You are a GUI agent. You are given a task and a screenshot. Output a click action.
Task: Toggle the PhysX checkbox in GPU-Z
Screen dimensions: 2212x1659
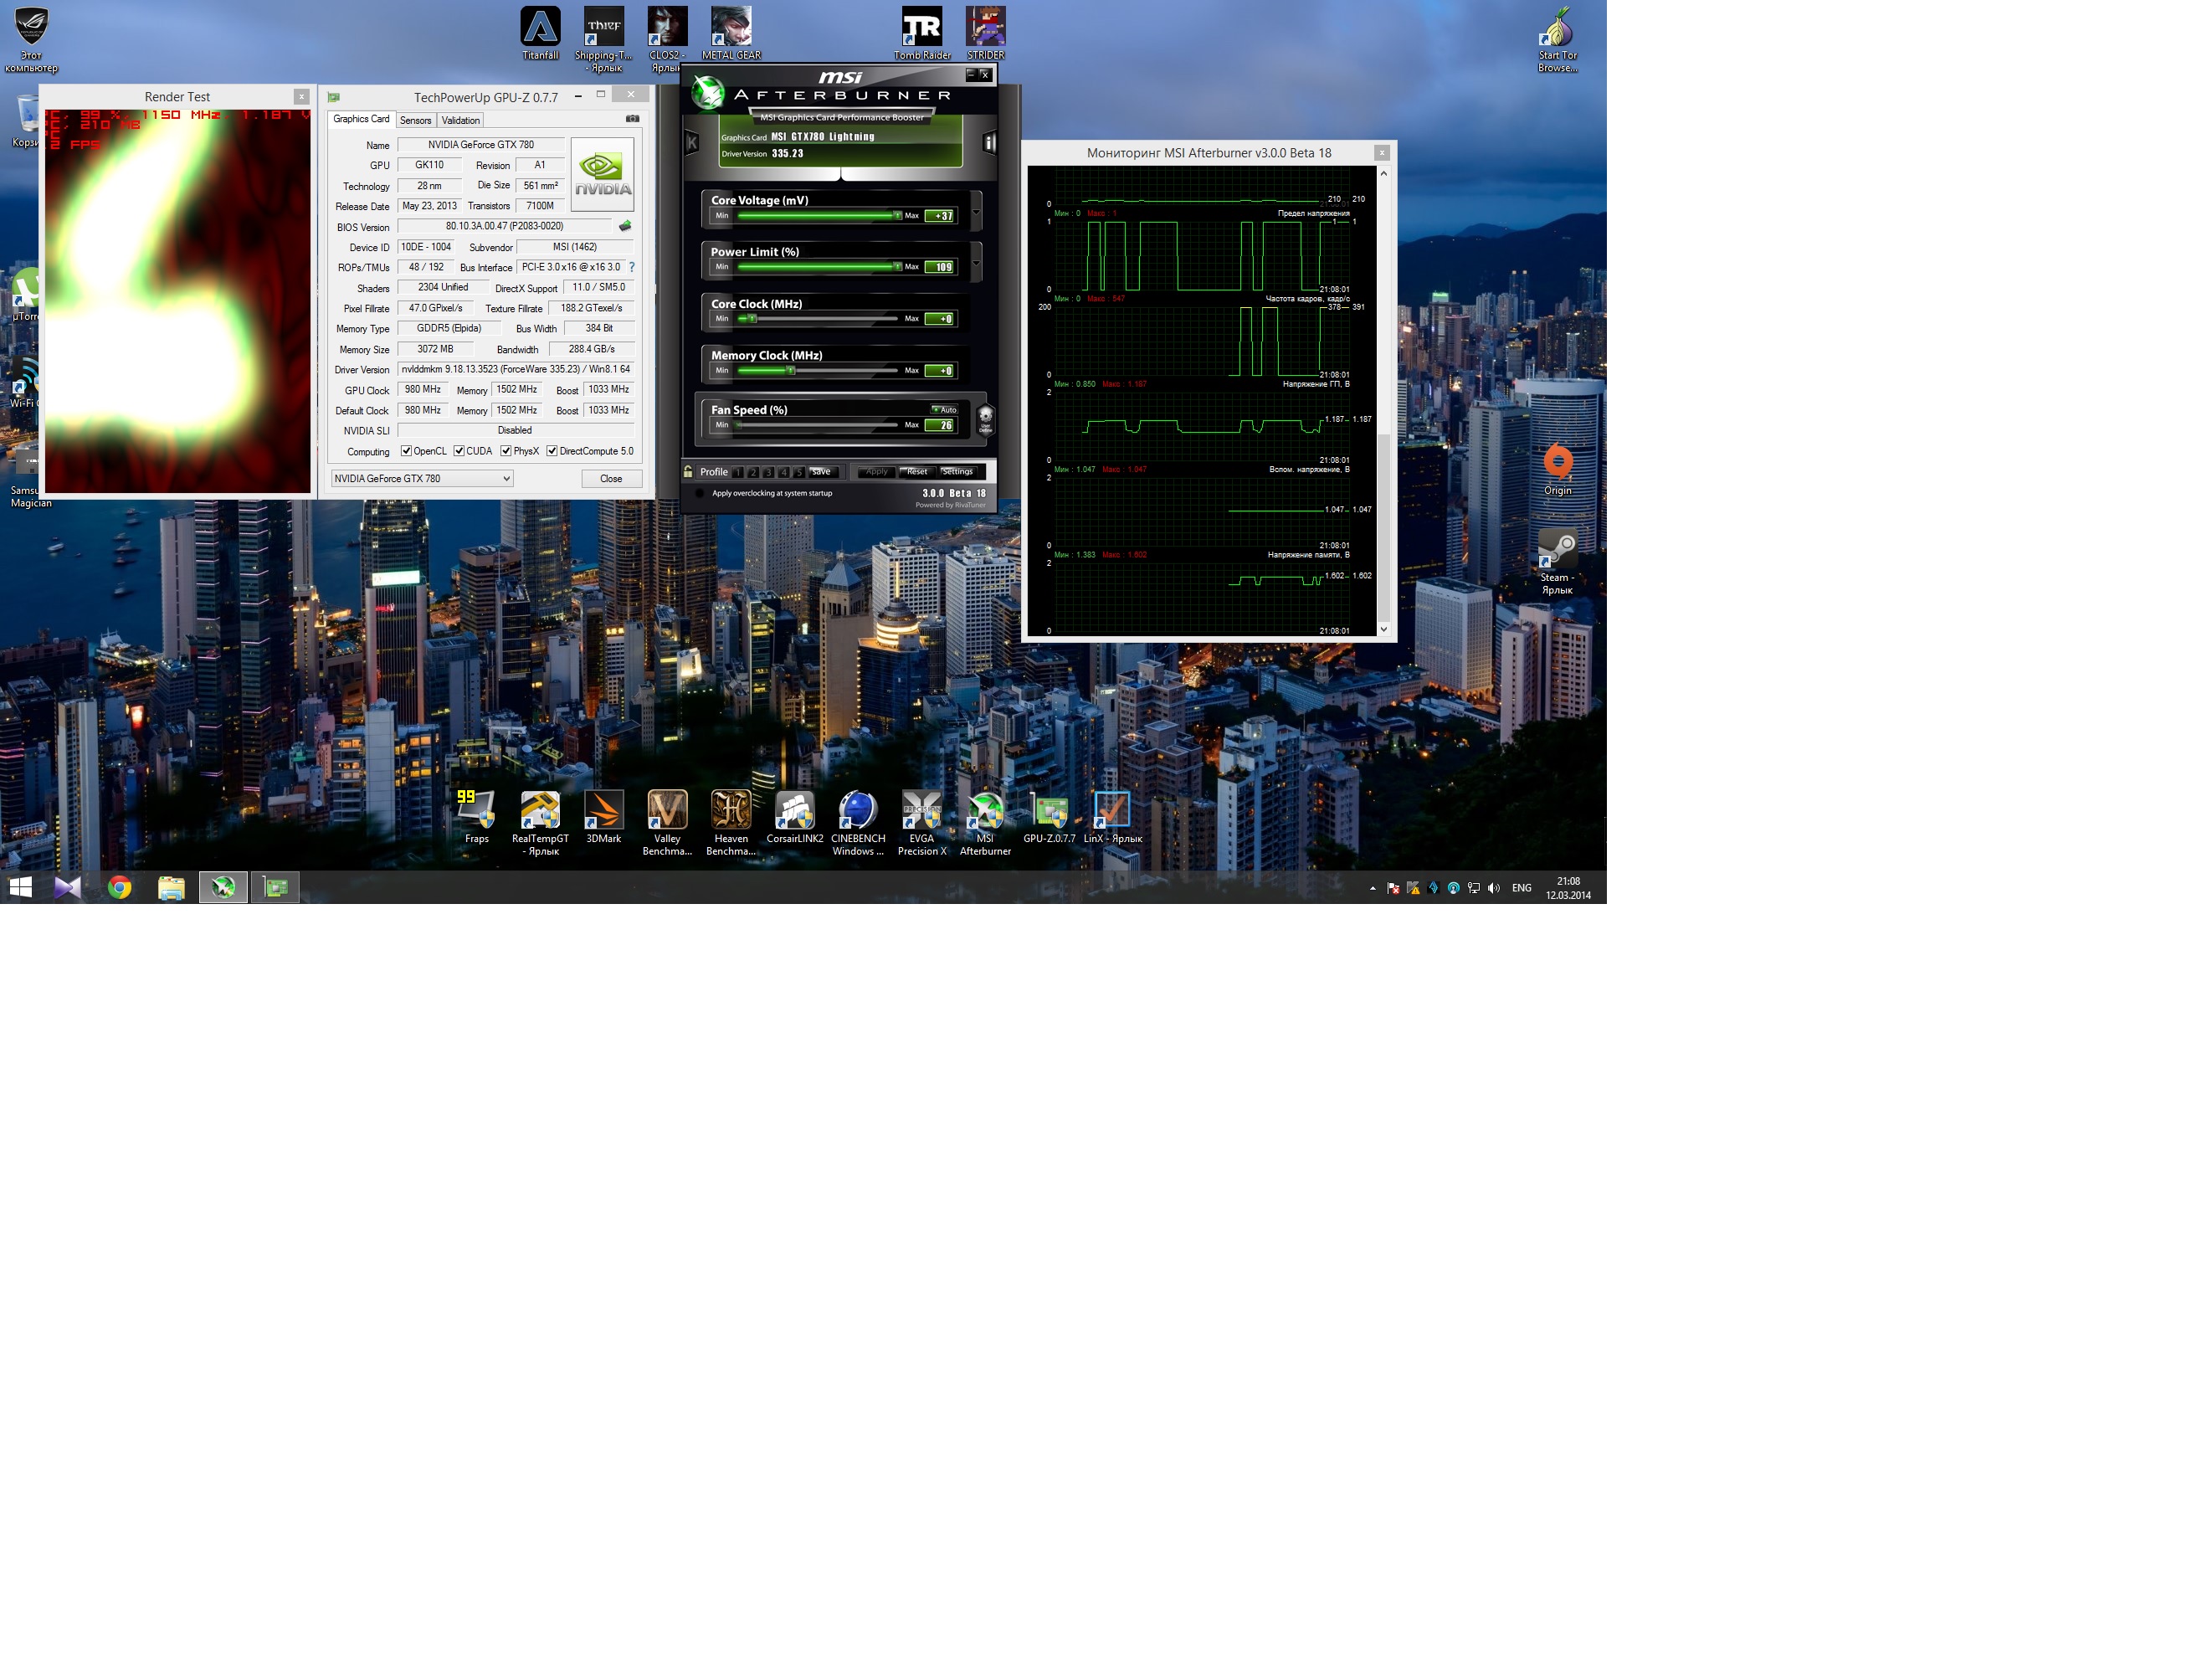click(506, 451)
